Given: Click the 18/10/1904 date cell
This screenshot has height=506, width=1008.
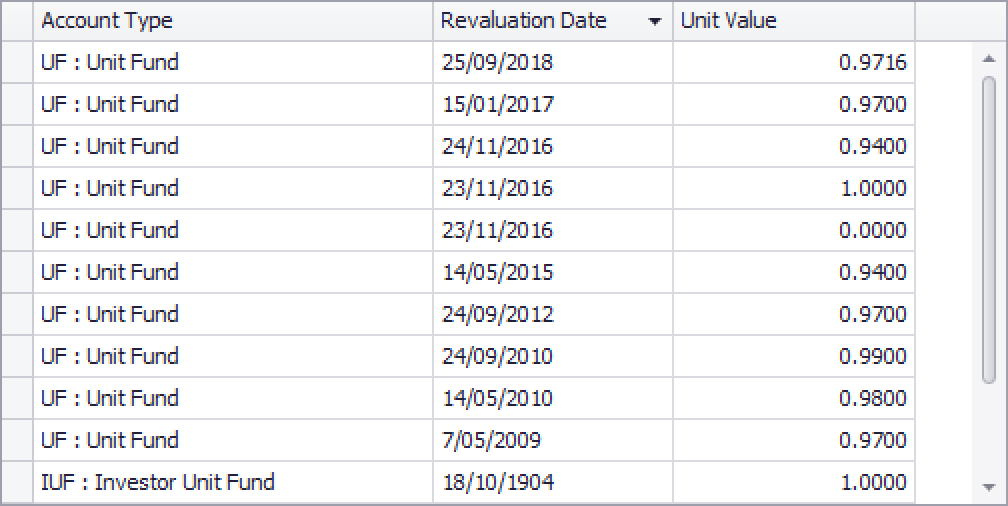Looking at the screenshot, I should 553,482.
